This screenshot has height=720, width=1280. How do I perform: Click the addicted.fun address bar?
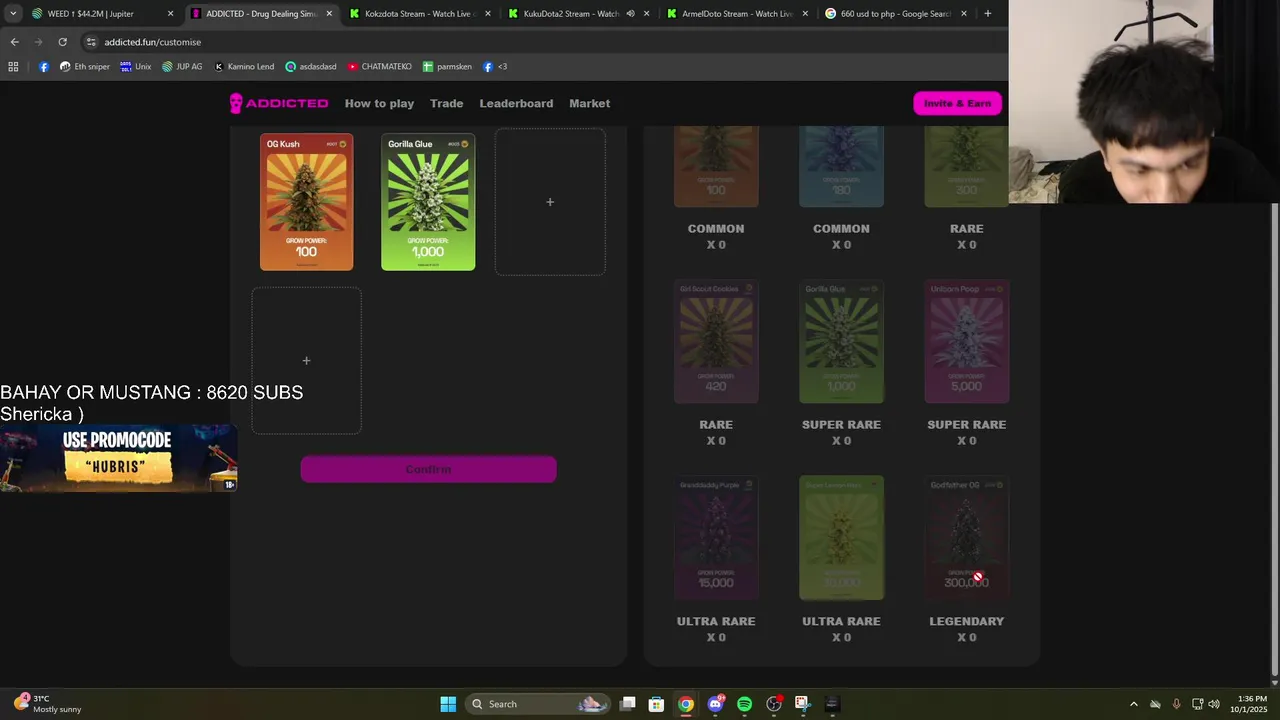540,42
